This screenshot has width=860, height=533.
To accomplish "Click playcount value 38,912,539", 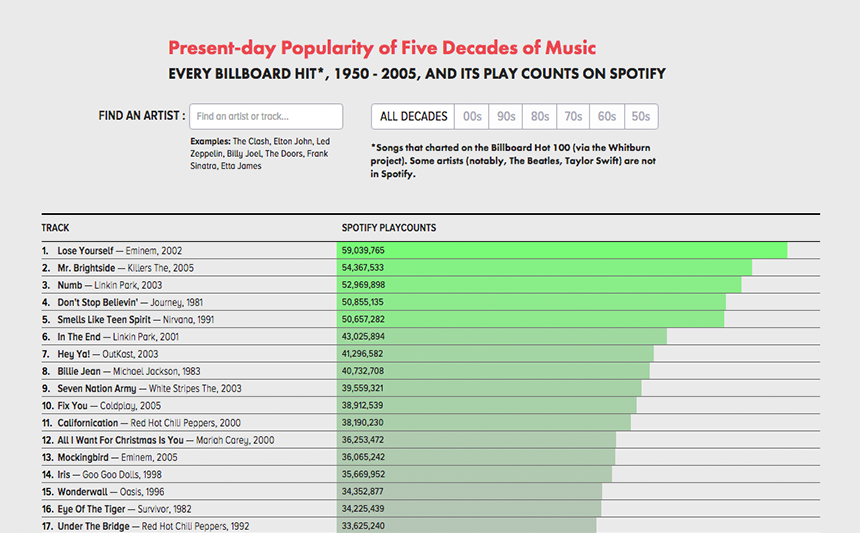I will (x=363, y=405).
